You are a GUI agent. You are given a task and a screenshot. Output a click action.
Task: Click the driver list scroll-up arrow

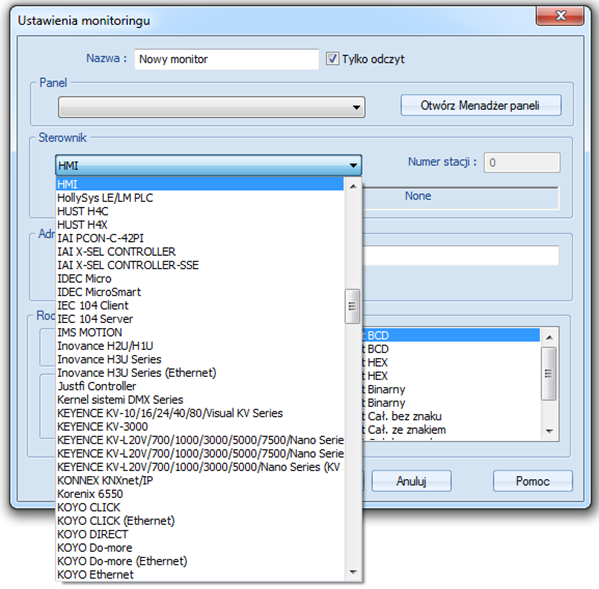(x=353, y=186)
